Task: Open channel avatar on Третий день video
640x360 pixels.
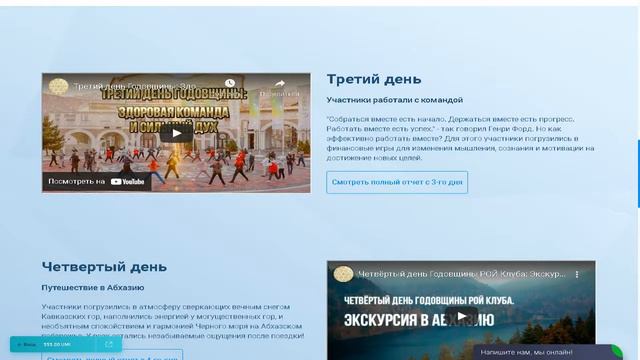Action: click(58, 87)
